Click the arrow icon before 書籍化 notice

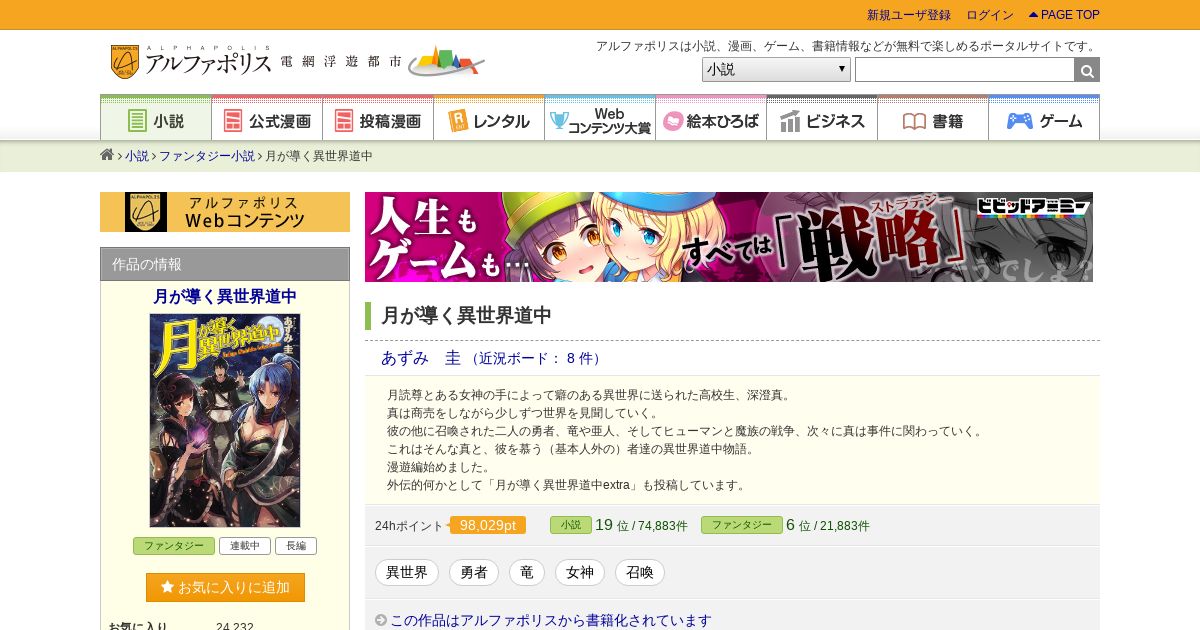click(381, 621)
